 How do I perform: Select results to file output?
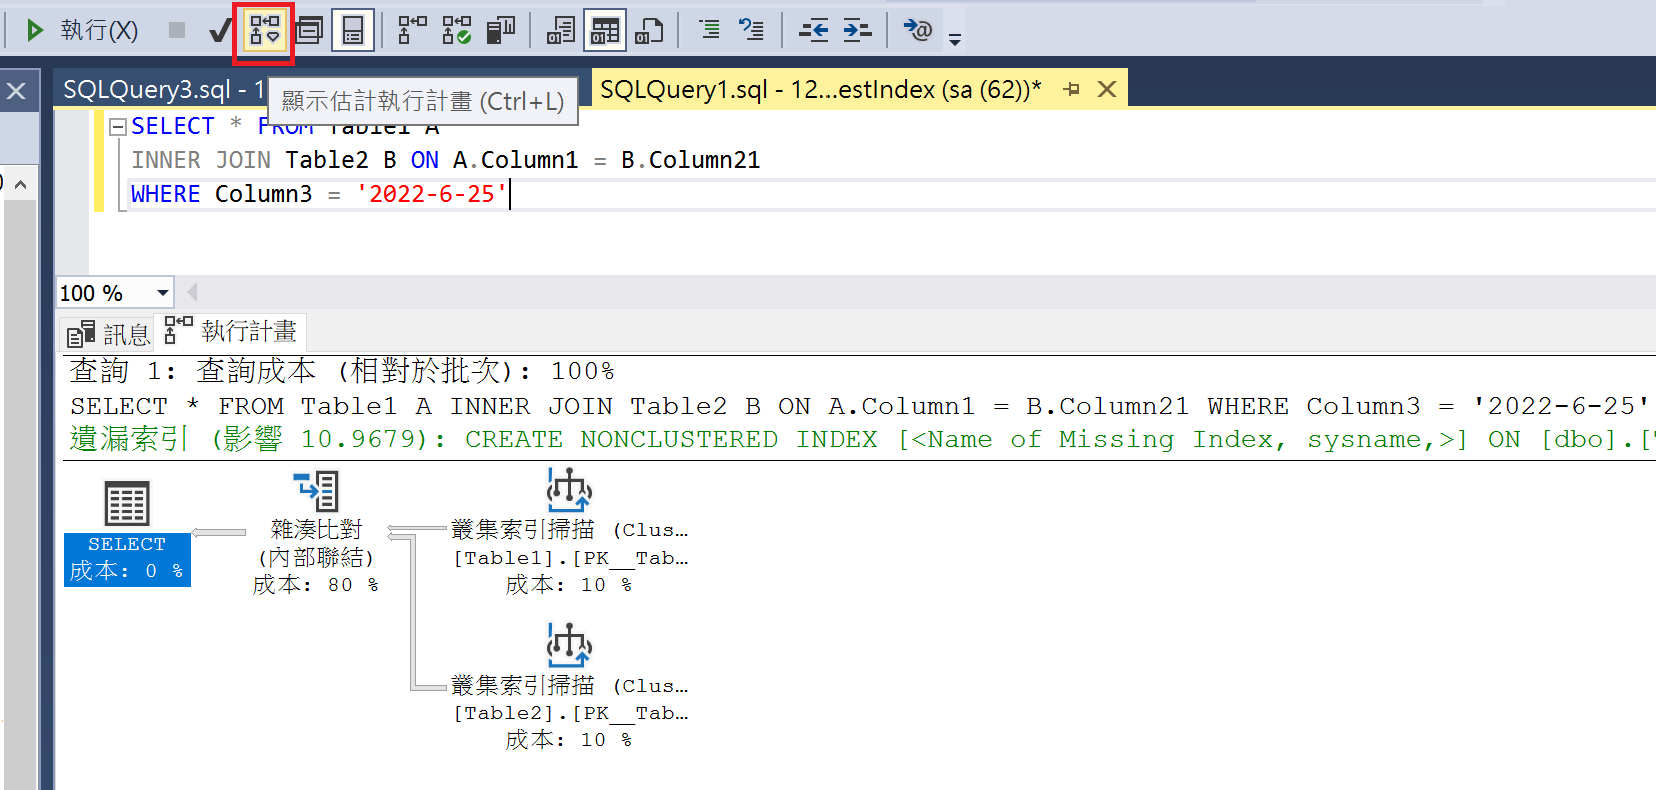point(649,30)
